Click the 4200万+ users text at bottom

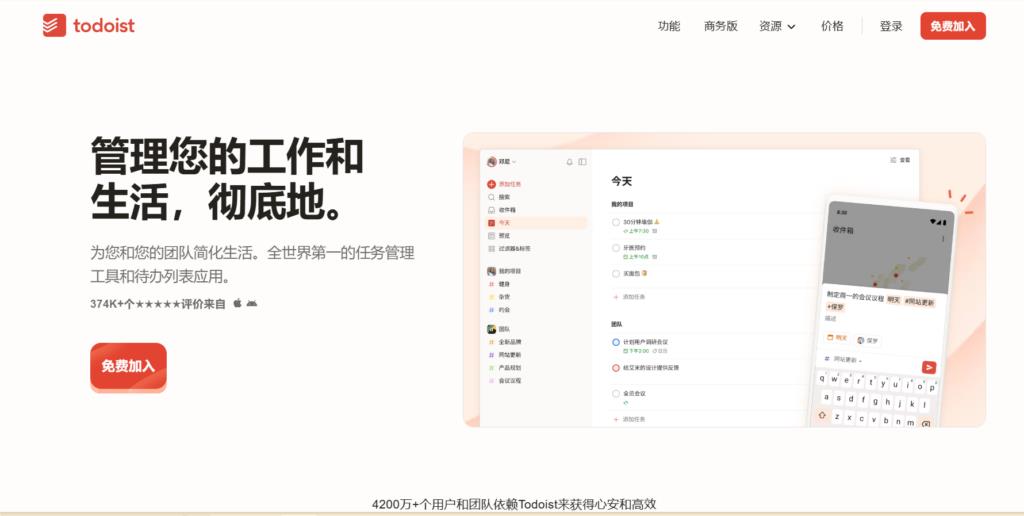514,504
